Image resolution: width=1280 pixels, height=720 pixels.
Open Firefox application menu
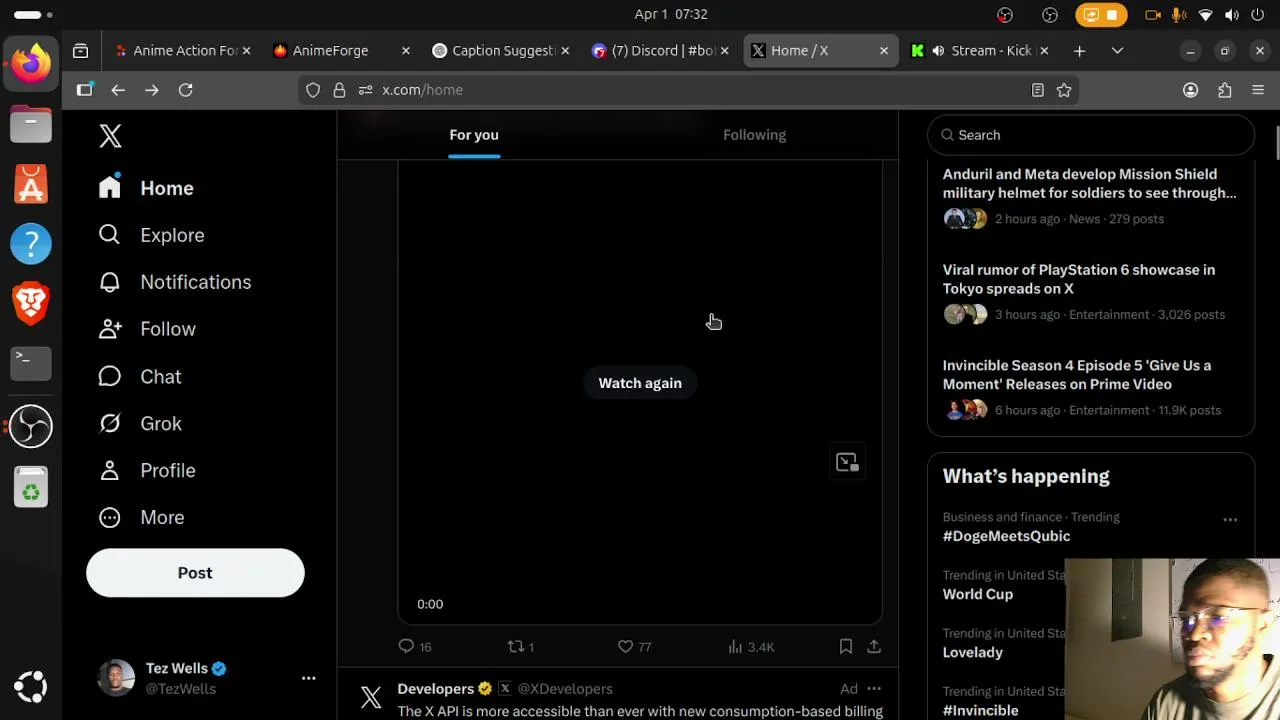pos(1258,90)
